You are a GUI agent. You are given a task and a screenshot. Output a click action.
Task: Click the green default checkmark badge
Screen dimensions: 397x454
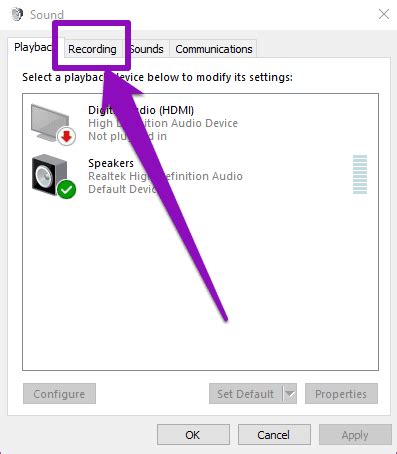point(67,189)
